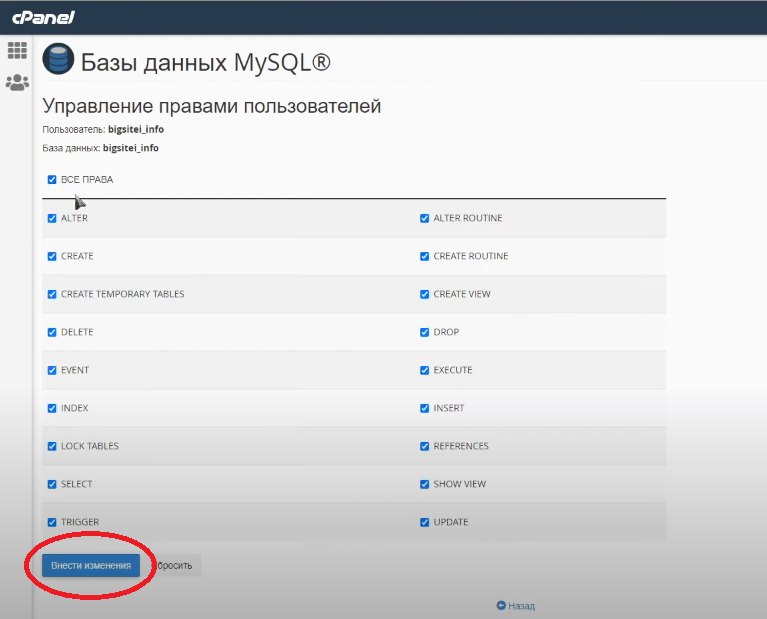This screenshot has height=619, width=767.
Task: Toggle the TRIGGER privilege checkbox
Action: tap(52, 522)
